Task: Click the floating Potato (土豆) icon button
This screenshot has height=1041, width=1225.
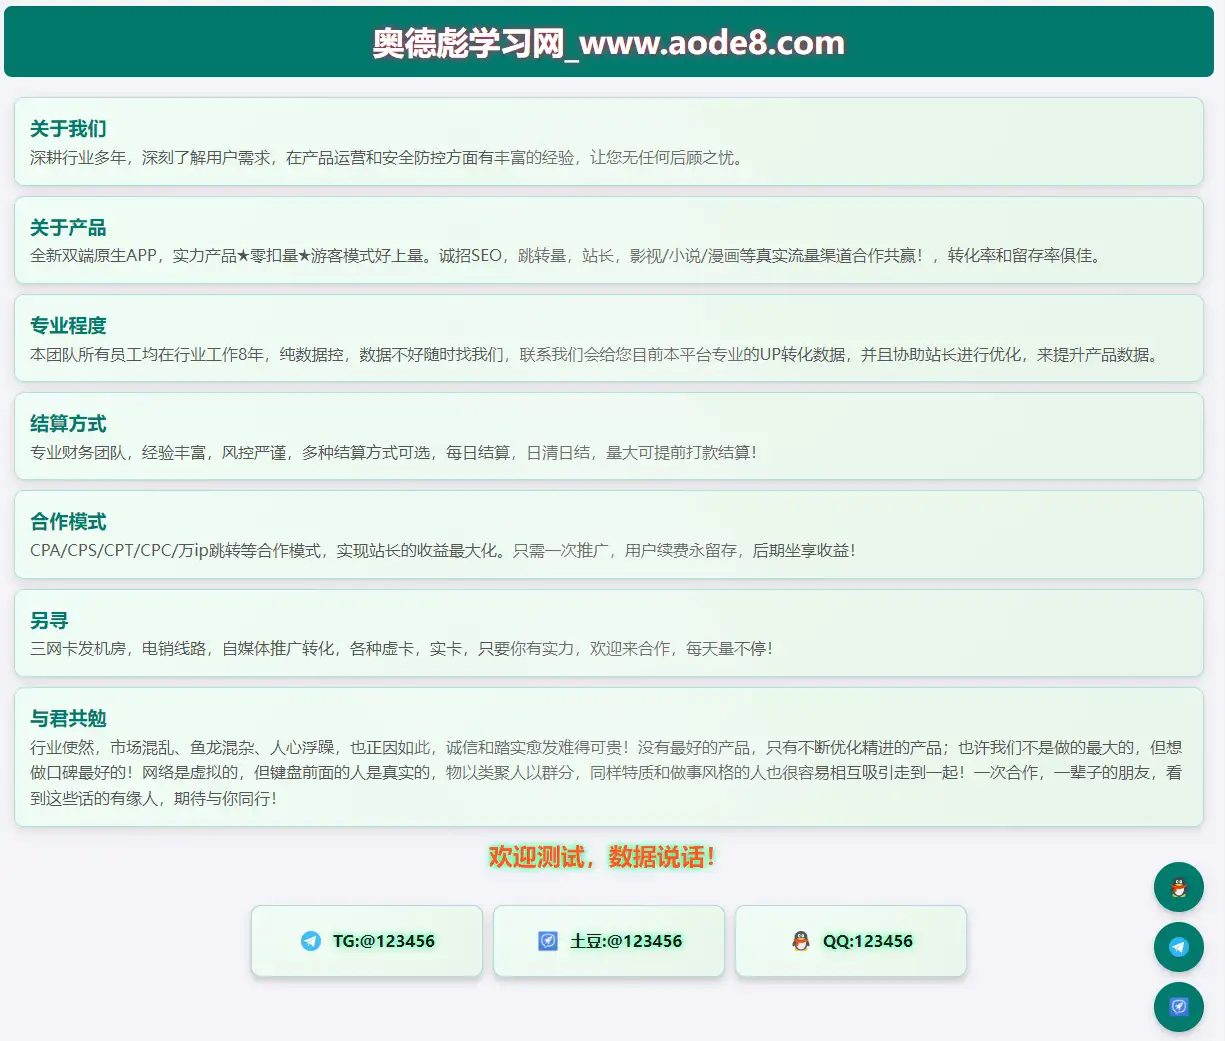Action: [1179, 1007]
